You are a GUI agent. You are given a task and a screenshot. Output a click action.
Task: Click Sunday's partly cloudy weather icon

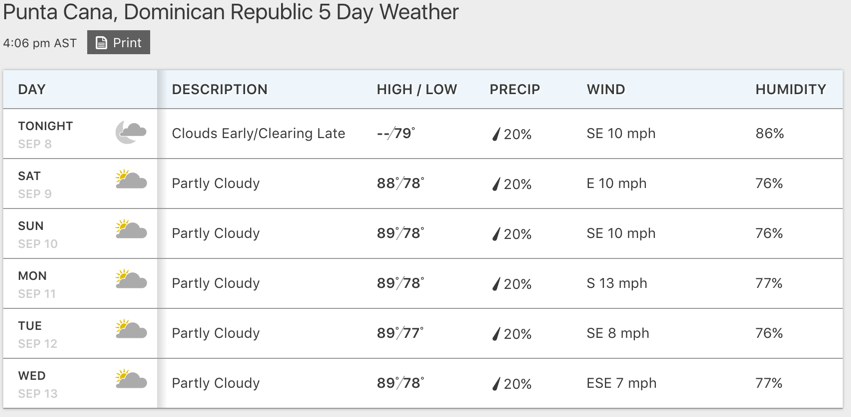point(131,229)
